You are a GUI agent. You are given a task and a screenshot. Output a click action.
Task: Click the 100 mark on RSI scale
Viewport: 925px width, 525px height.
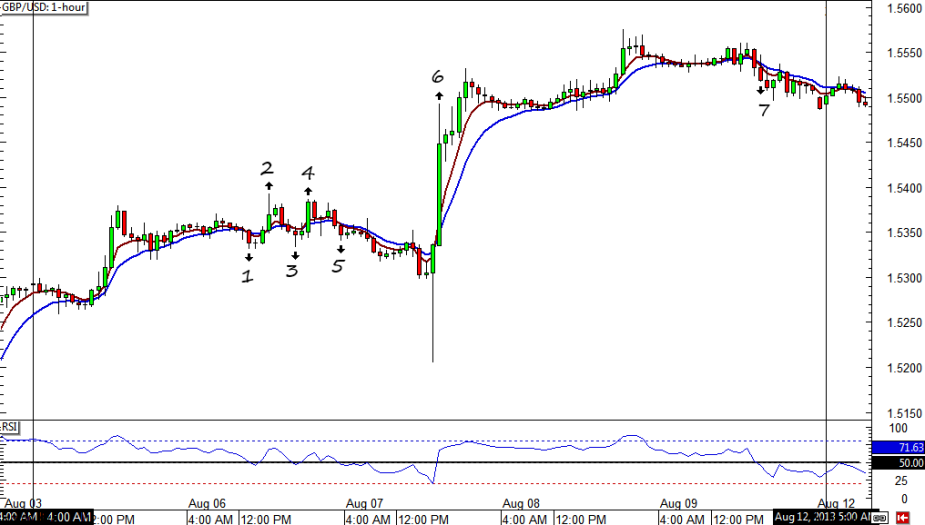898,429
